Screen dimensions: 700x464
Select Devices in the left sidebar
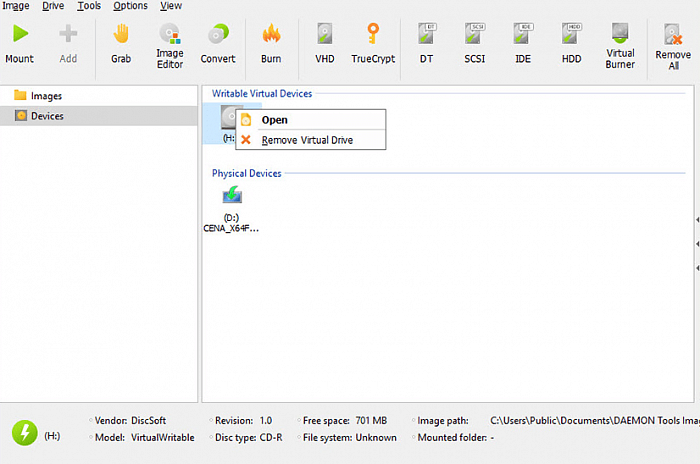coord(98,116)
